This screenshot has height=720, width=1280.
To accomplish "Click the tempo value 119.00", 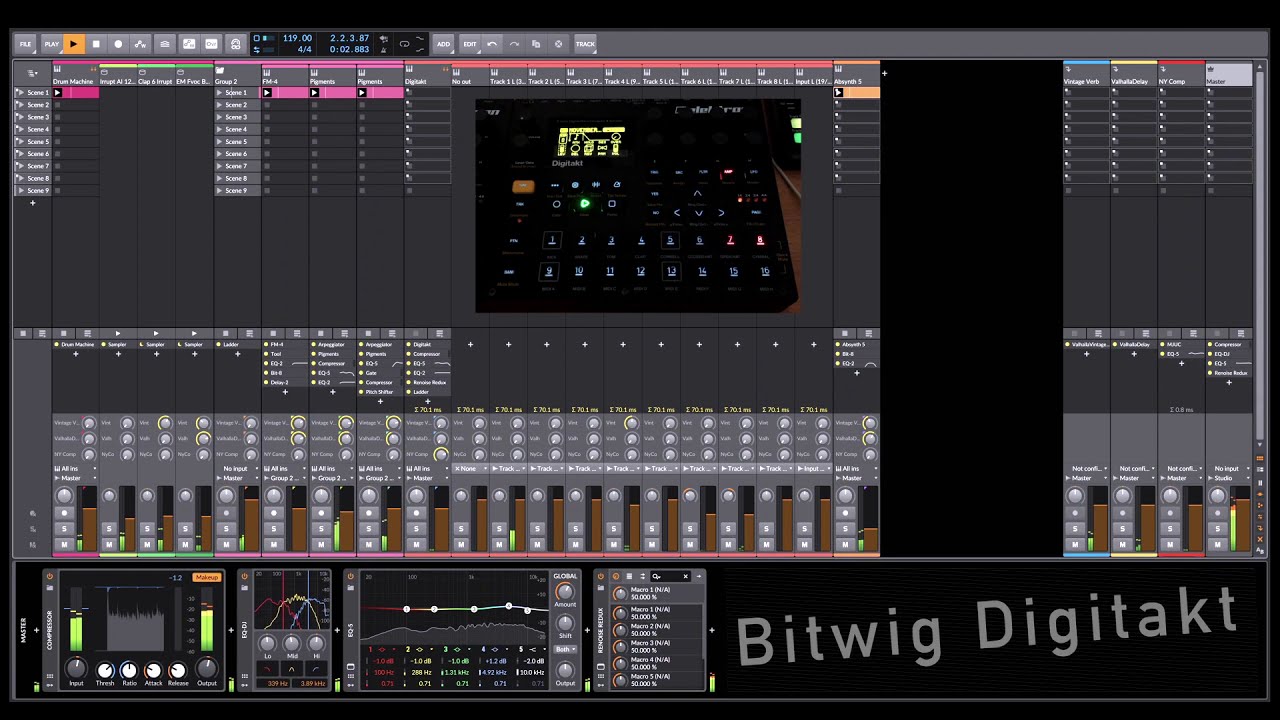I will 297,38.
